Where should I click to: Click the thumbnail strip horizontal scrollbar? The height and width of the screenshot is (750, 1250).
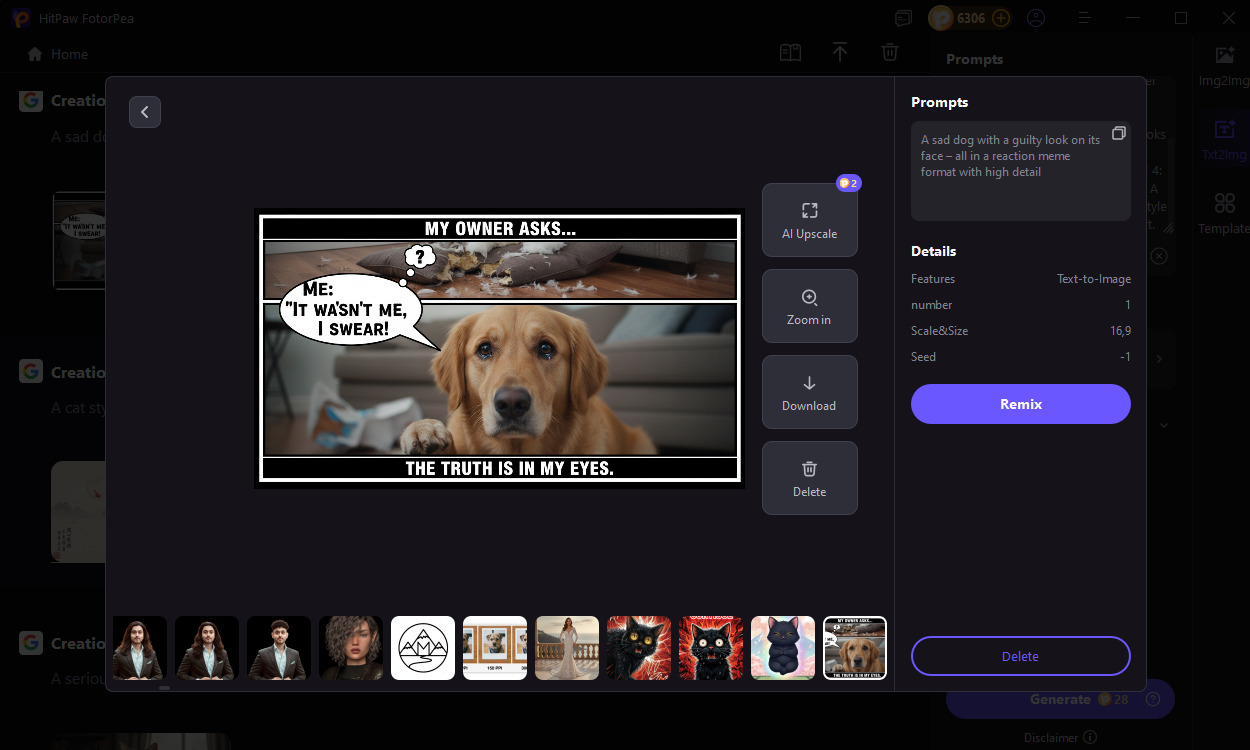164,688
